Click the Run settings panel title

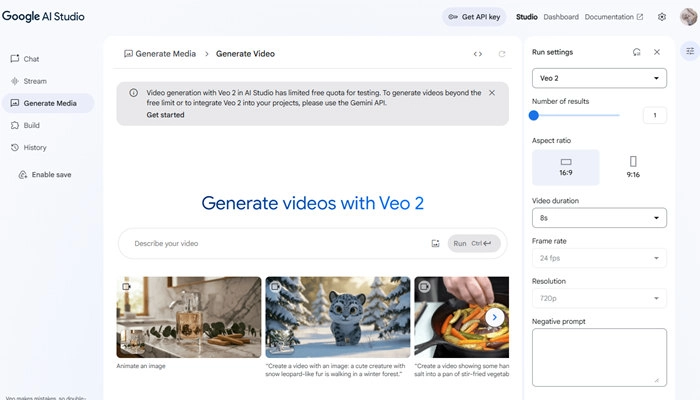(552, 52)
